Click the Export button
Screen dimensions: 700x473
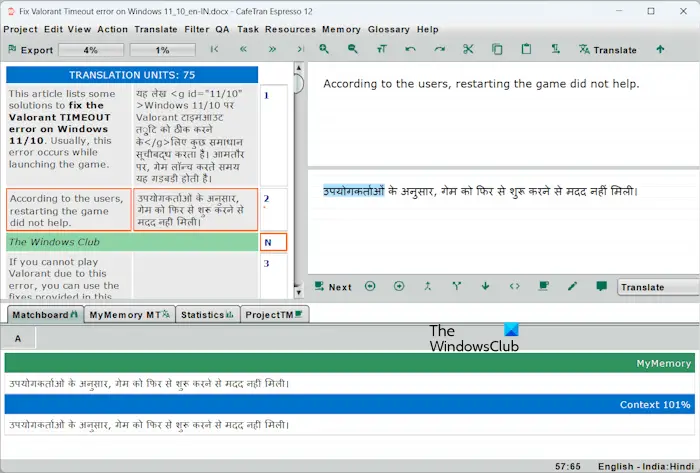coord(31,50)
